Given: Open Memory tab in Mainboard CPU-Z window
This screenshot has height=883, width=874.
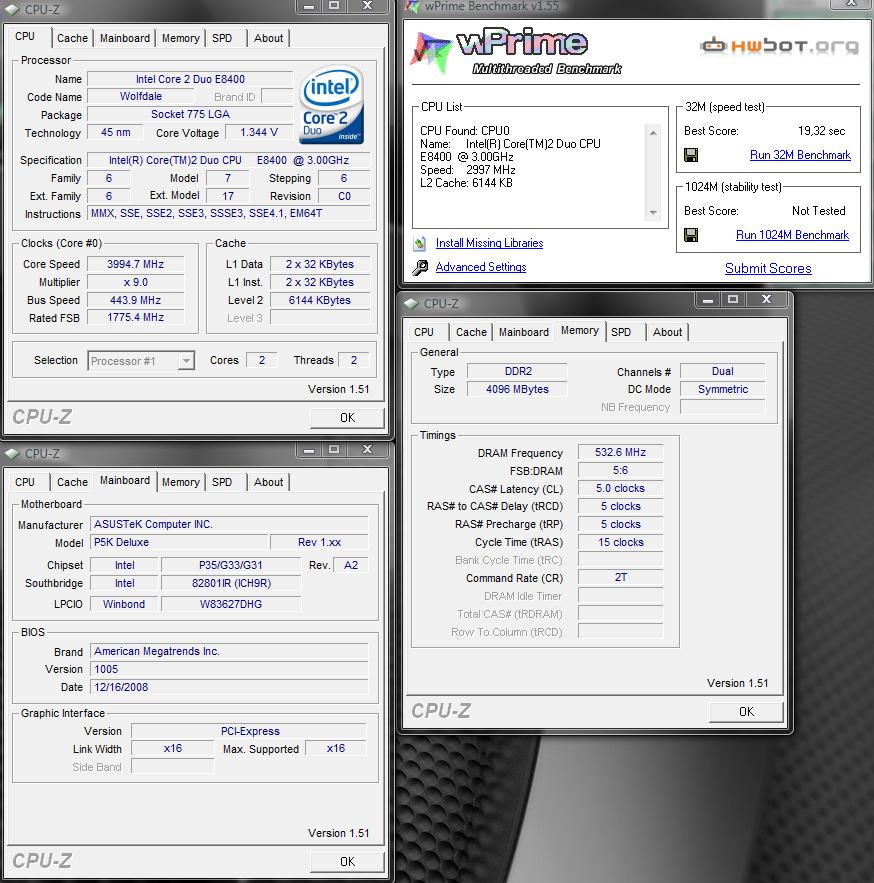Looking at the screenshot, I should point(181,482).
